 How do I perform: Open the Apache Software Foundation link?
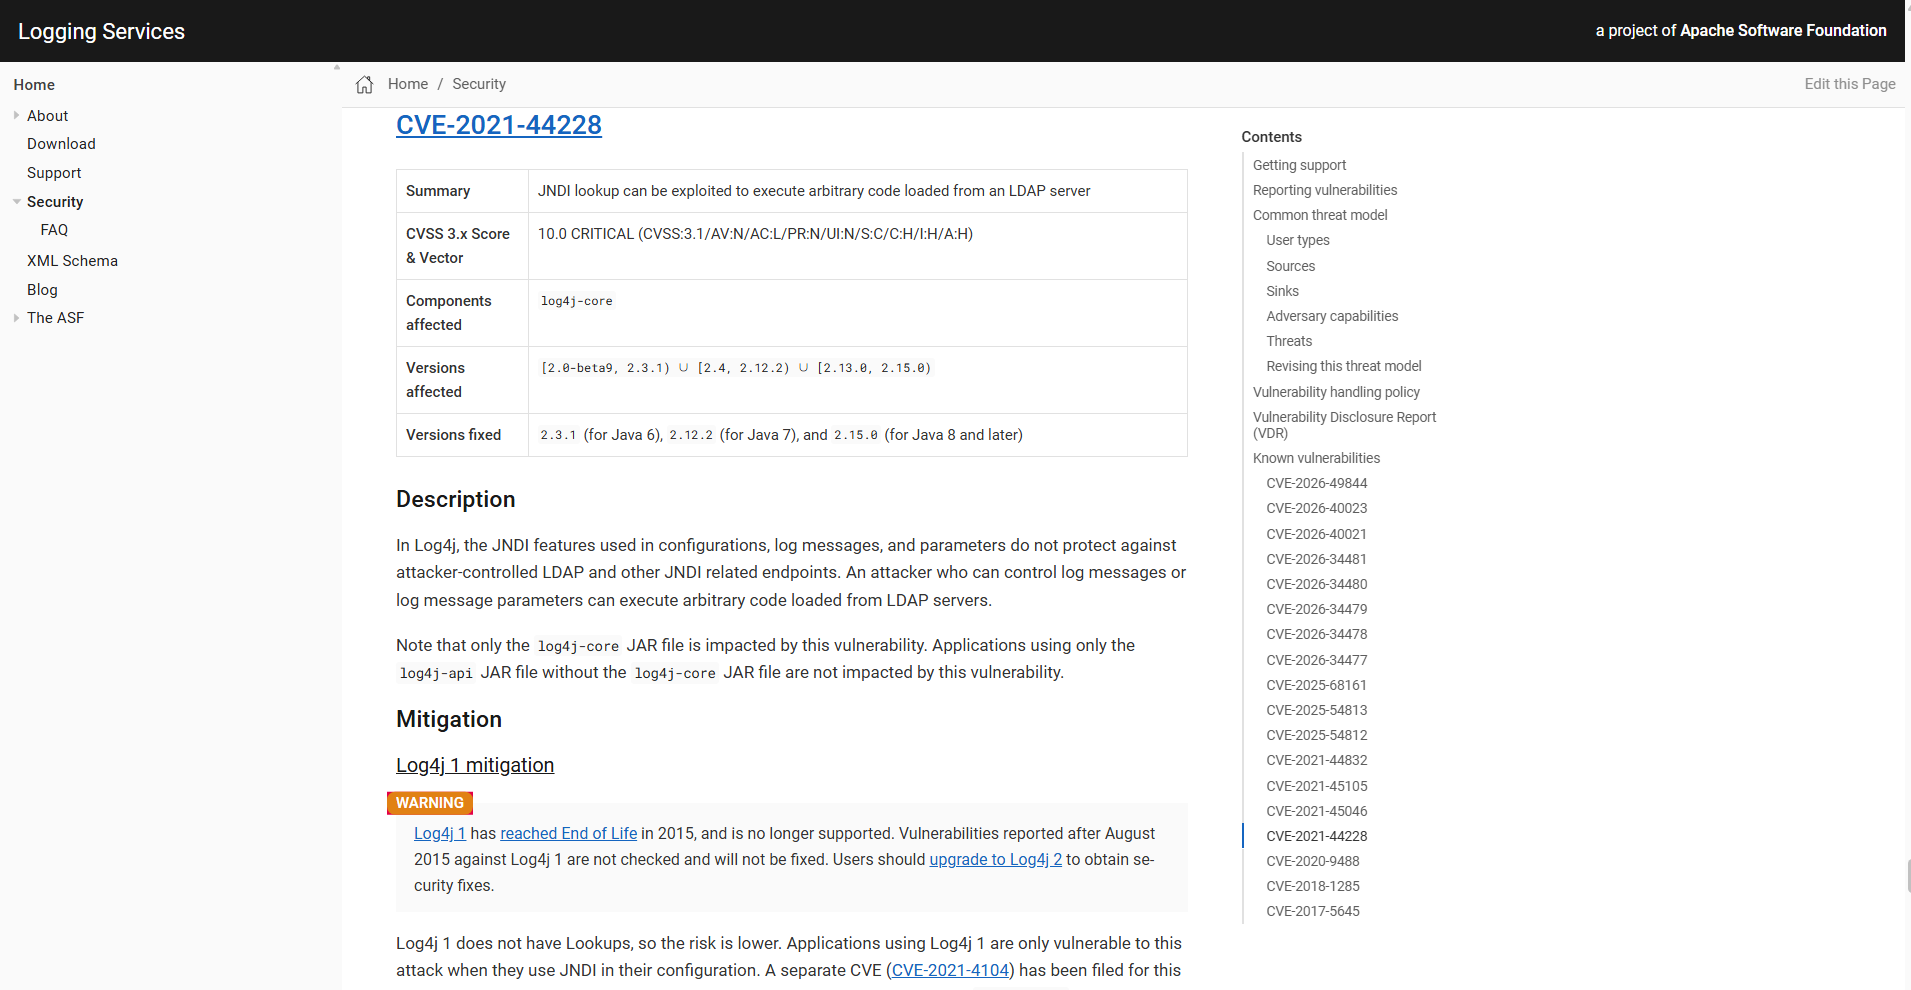1783,31
